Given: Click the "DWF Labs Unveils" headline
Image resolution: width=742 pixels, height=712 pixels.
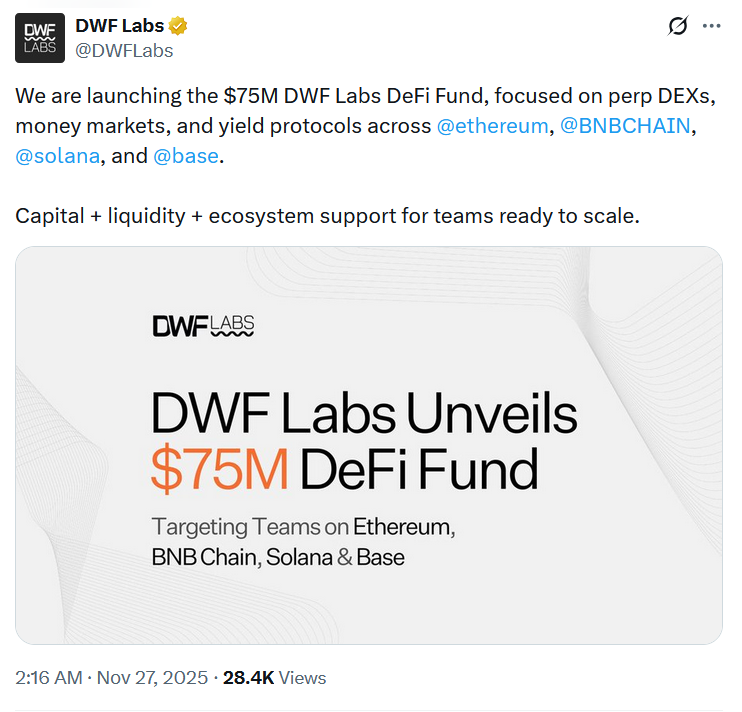Looking at the screenshot, I should coord(363,412).
